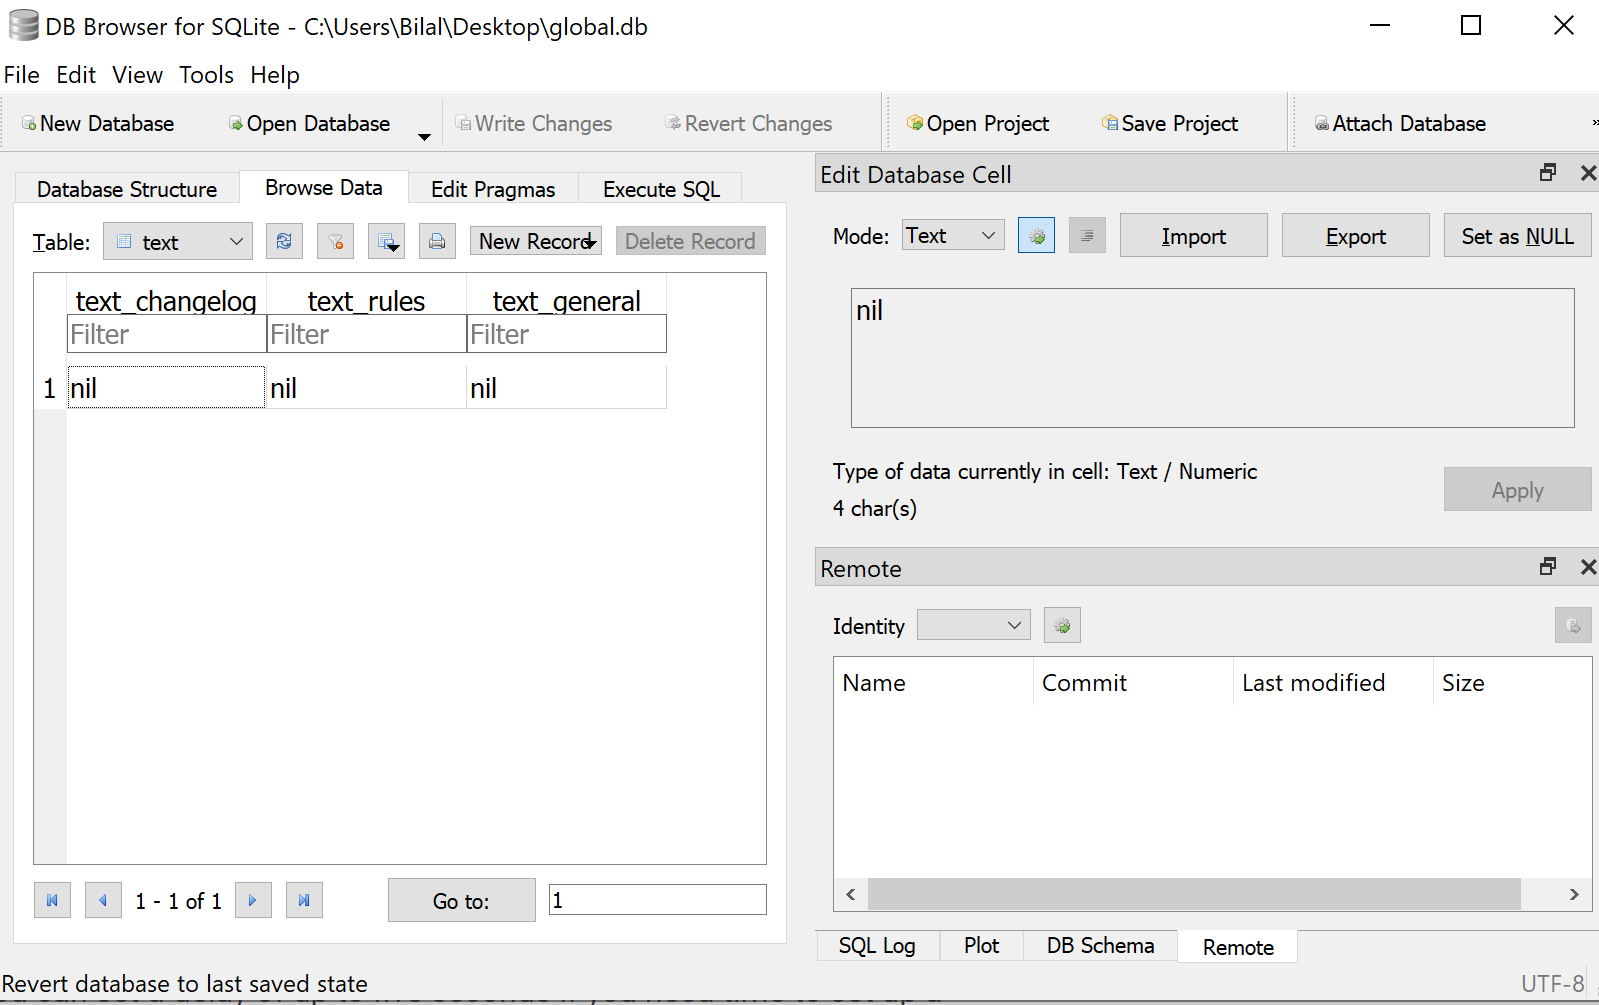
Task: Click Attach Database toolbar button
Action: (x=1399, y=123)
